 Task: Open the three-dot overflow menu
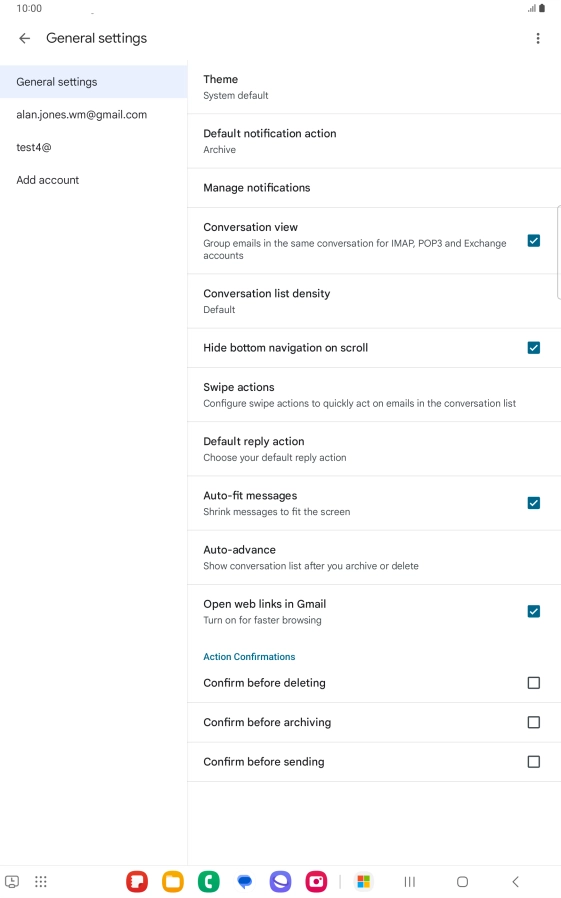click(538, 38)
